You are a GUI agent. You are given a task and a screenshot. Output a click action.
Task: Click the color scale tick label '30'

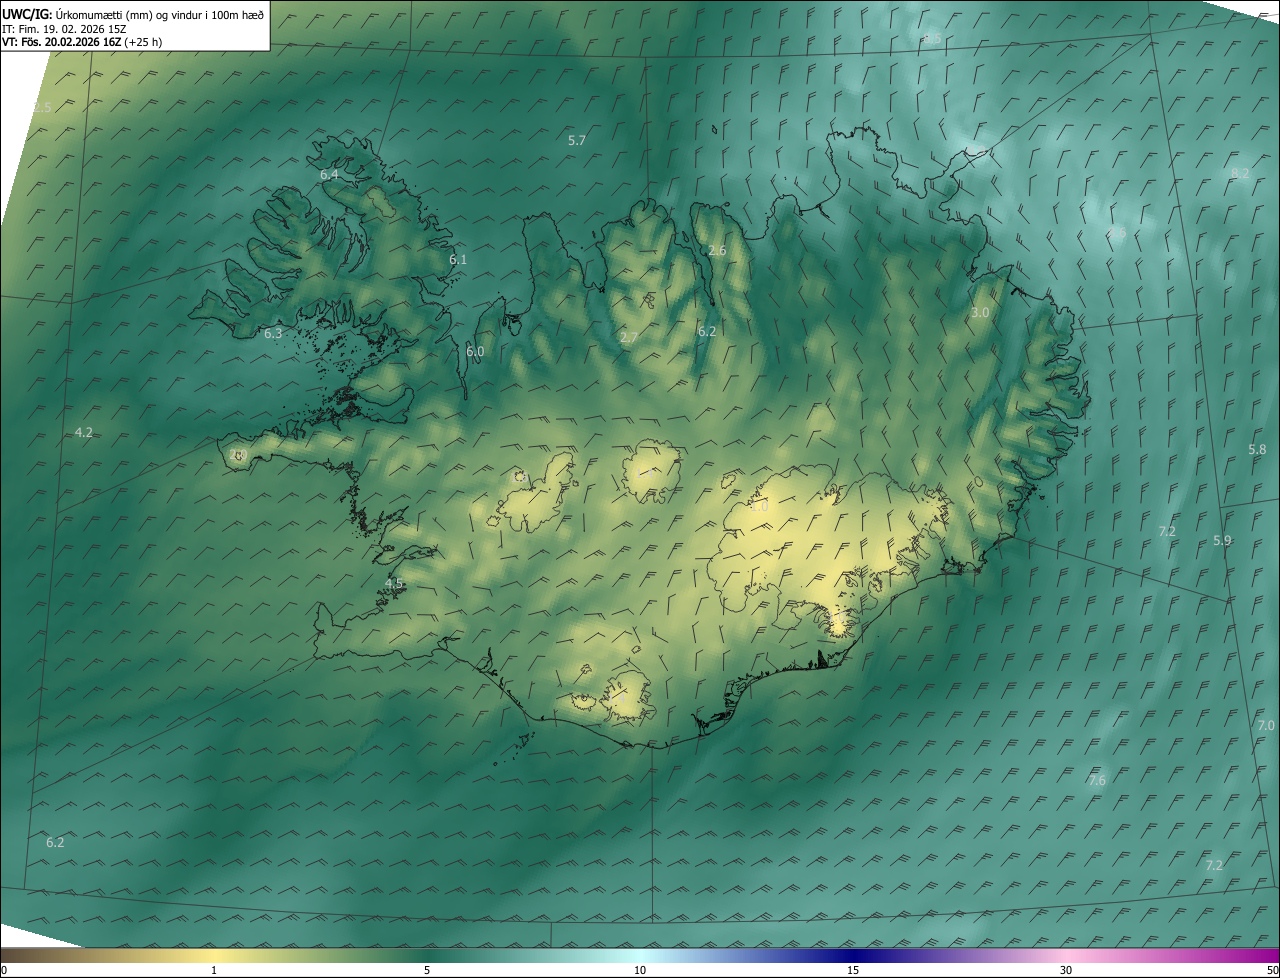tap(1066, 971)
